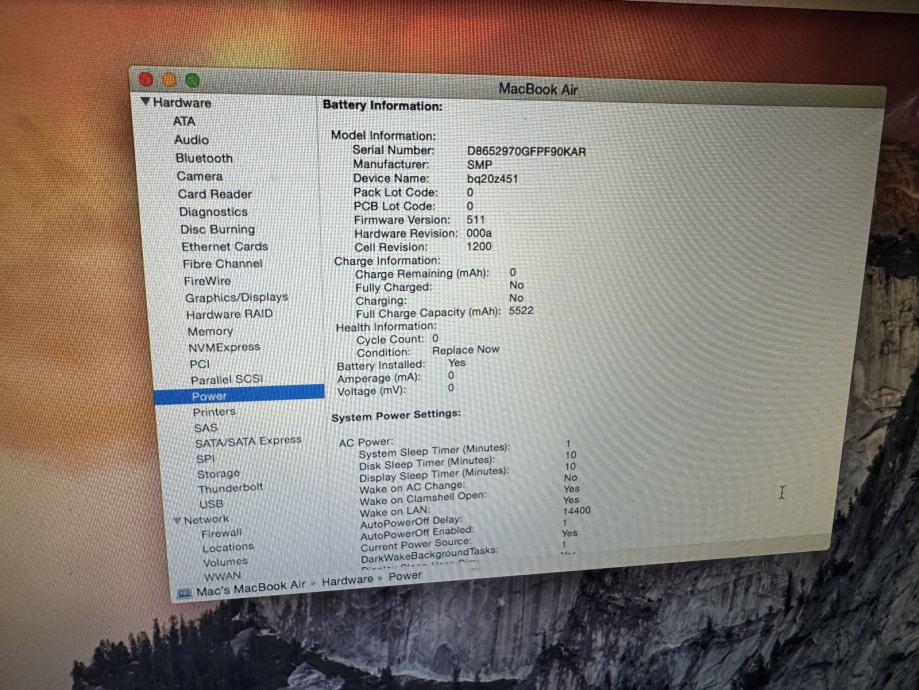The image size is (919, 690).
Task: Zoom window with the green button
Action: click(192, 80)
